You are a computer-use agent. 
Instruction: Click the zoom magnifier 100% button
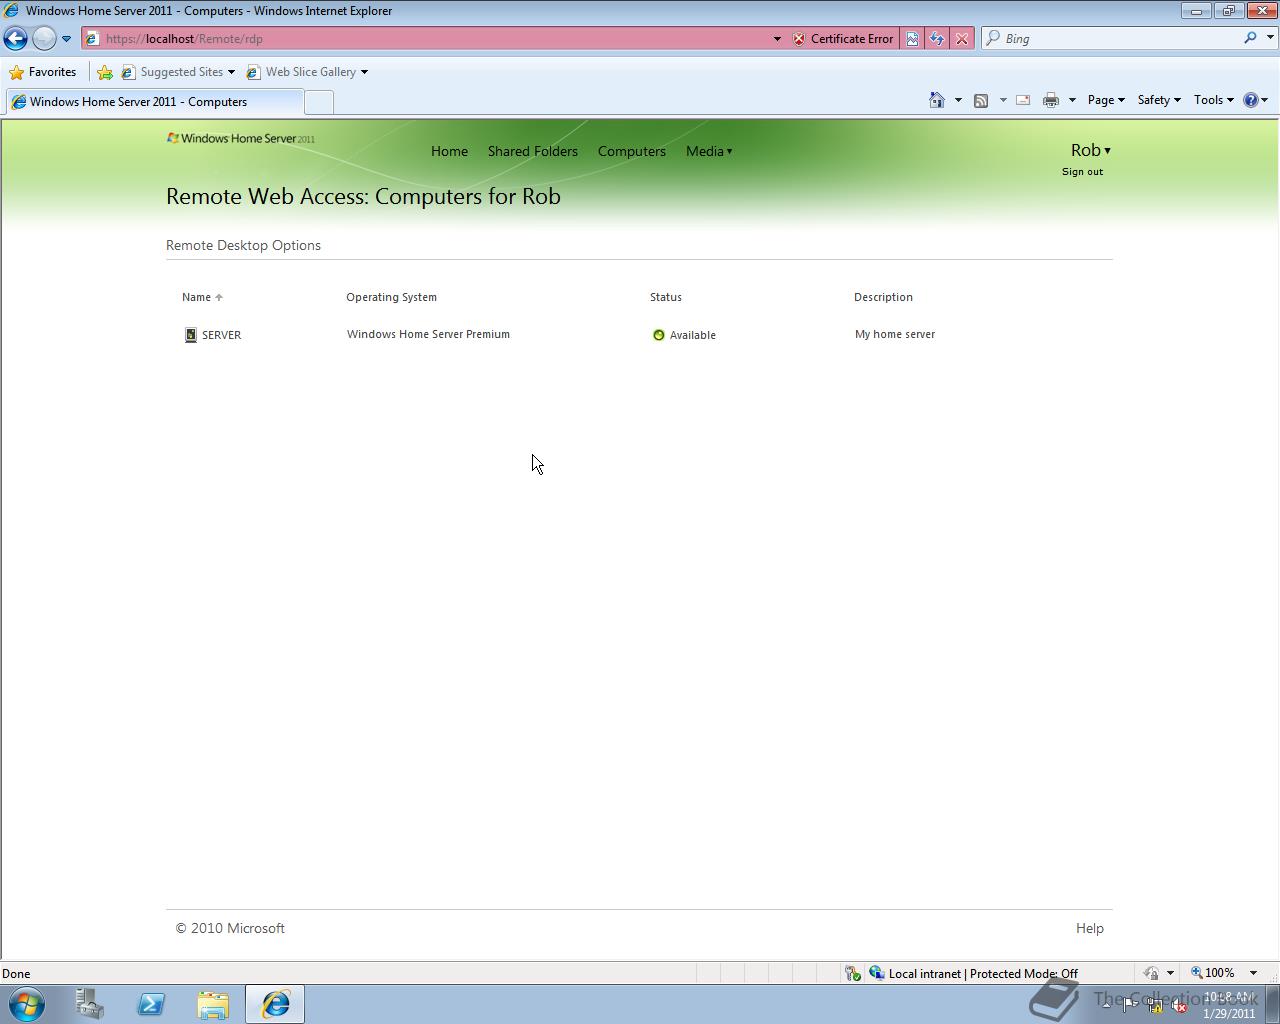coord(1212,973)
